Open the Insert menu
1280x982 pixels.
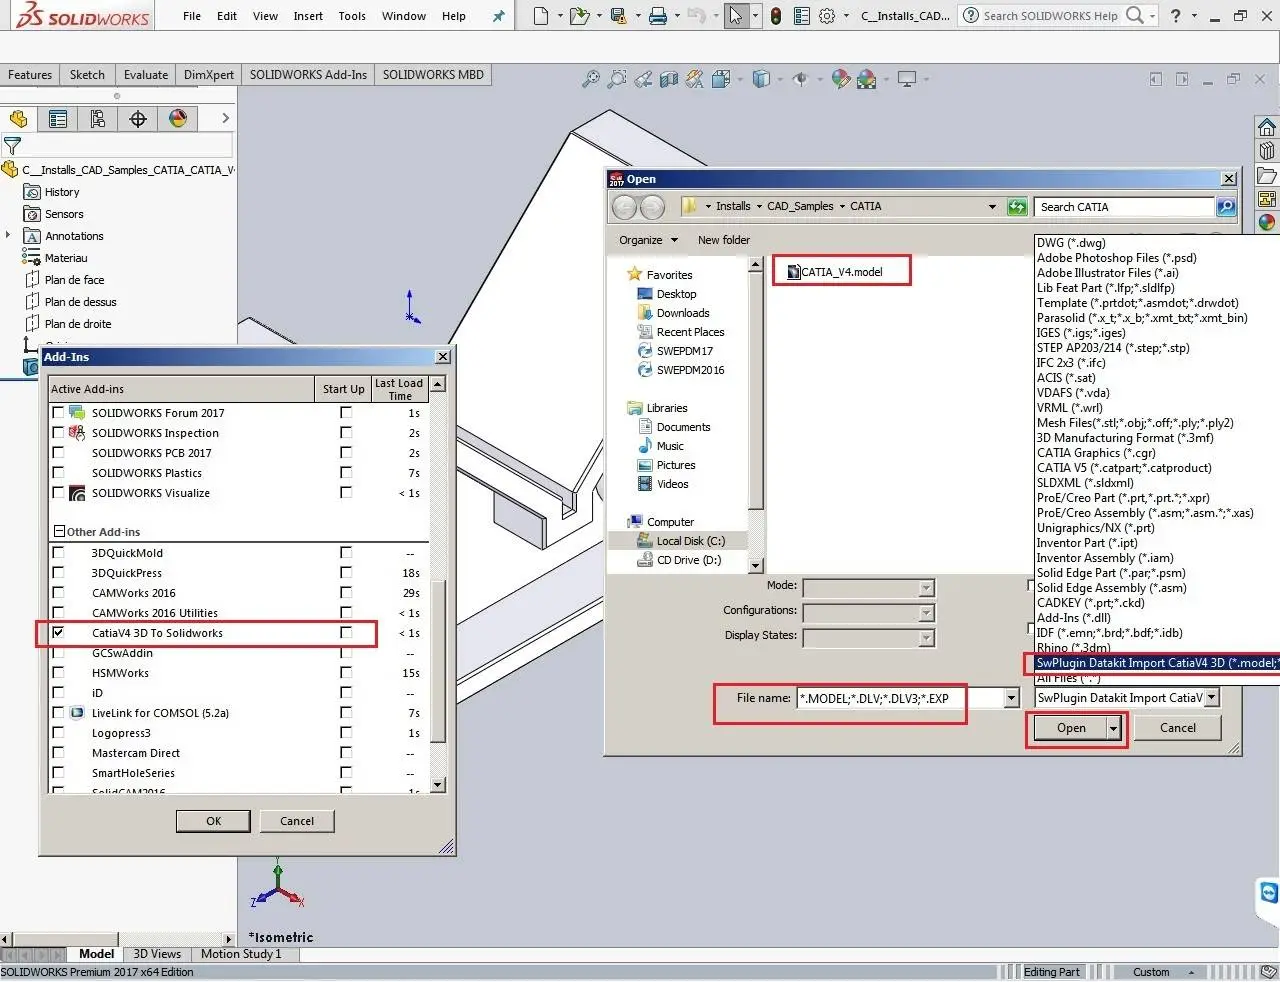tap(308, 16)
